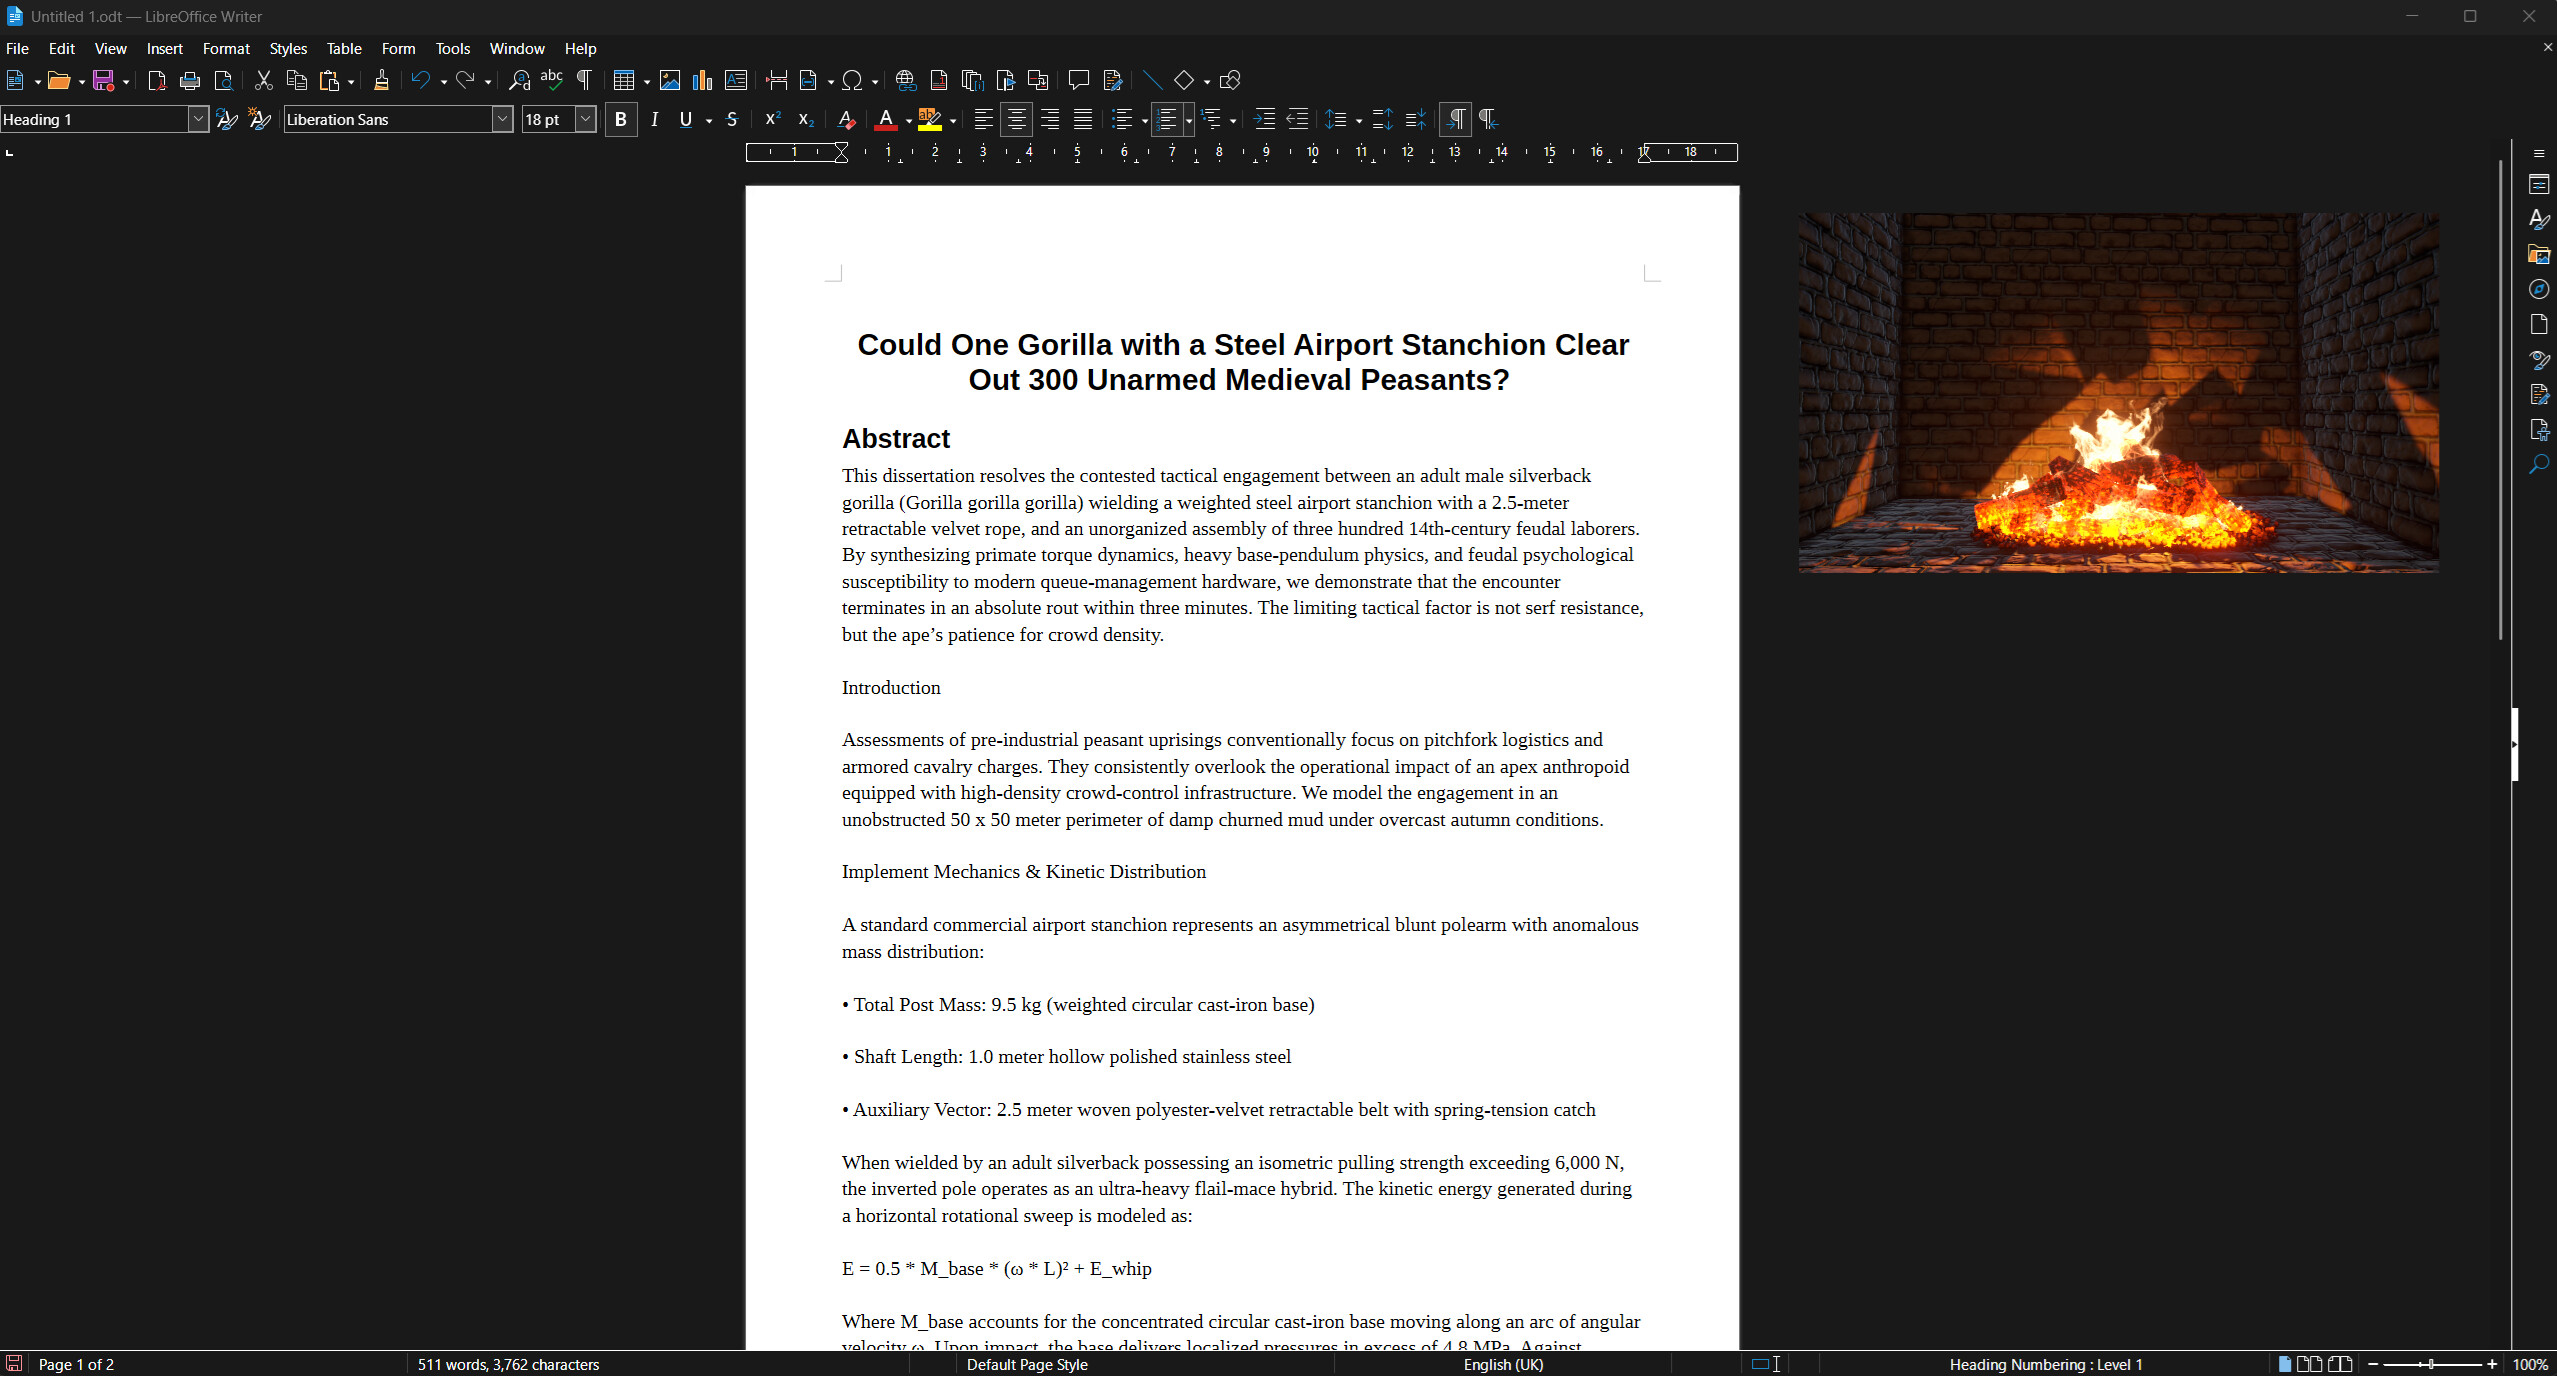Click the Insert Line tool
The height and width of the screenshot is (1376, 2557).
click(1152, 81)
